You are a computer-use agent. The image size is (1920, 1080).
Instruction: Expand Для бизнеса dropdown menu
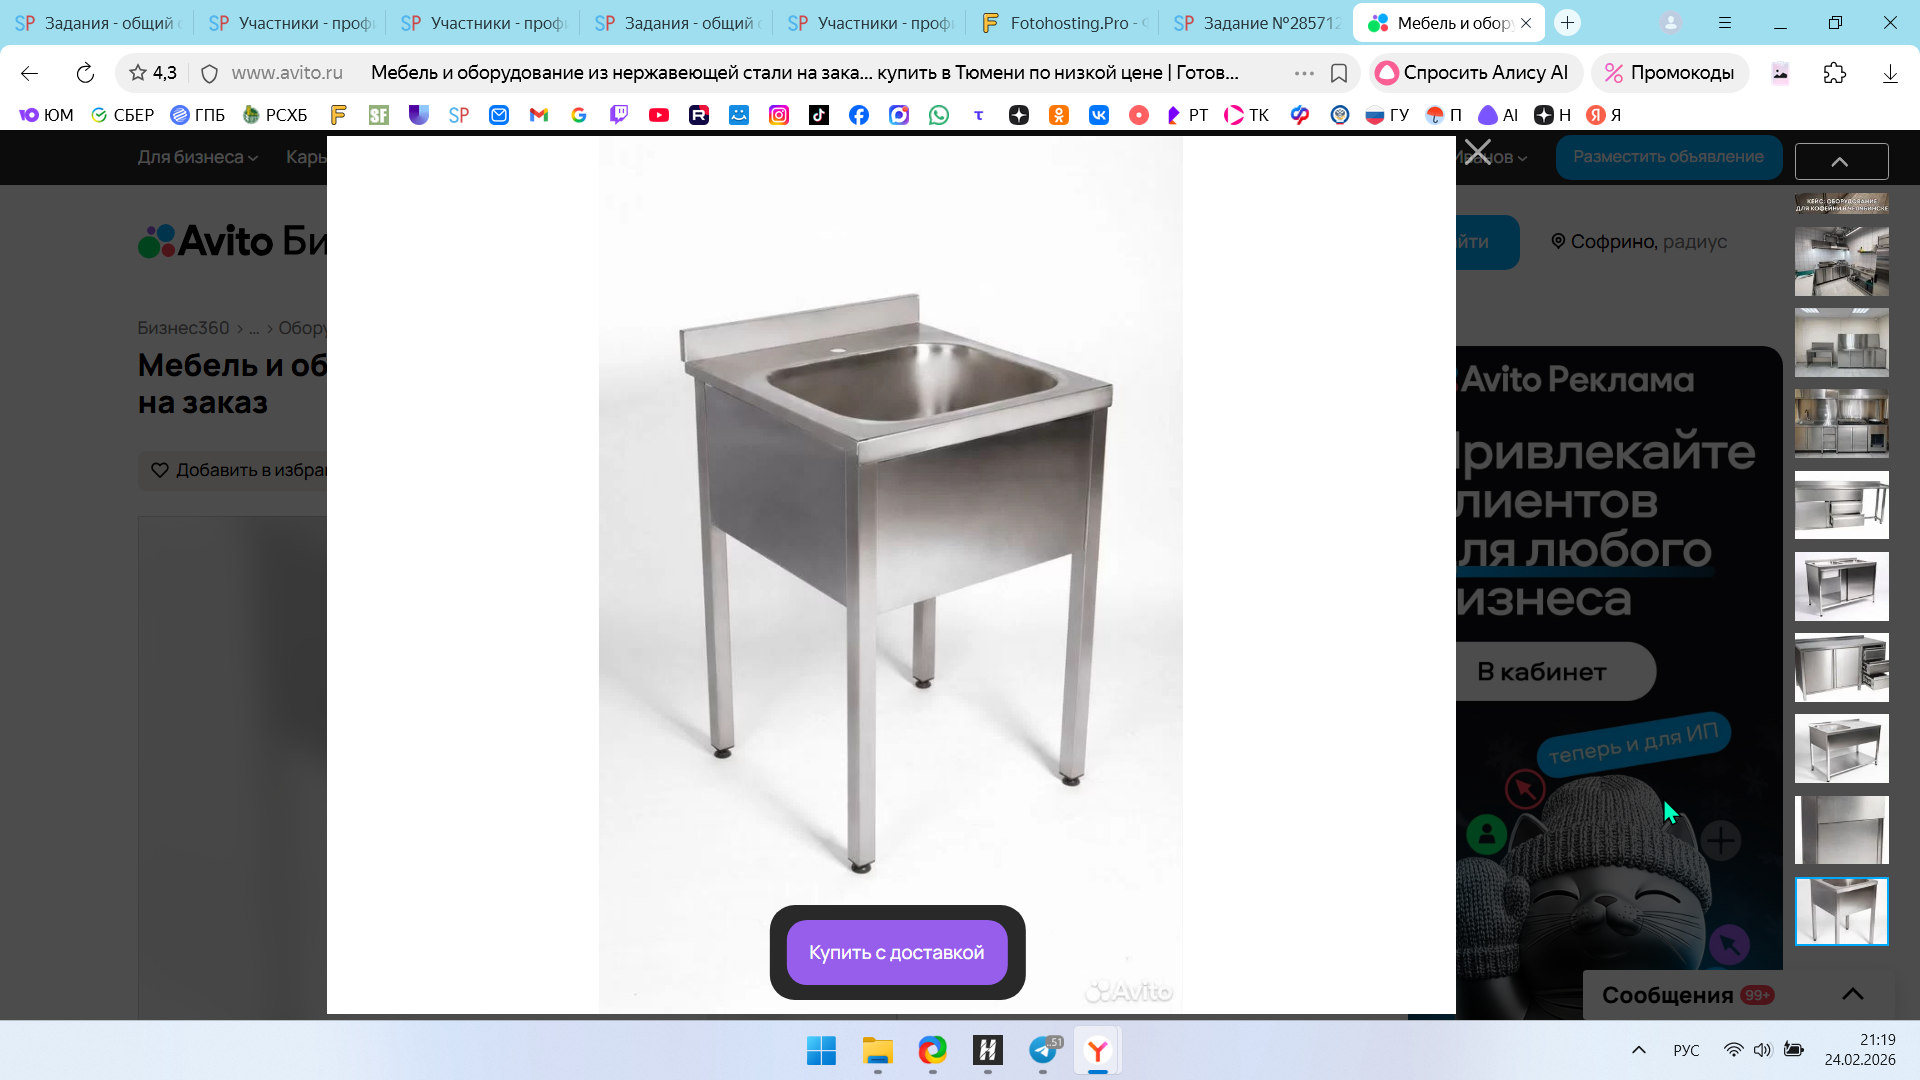click(197, 157)
